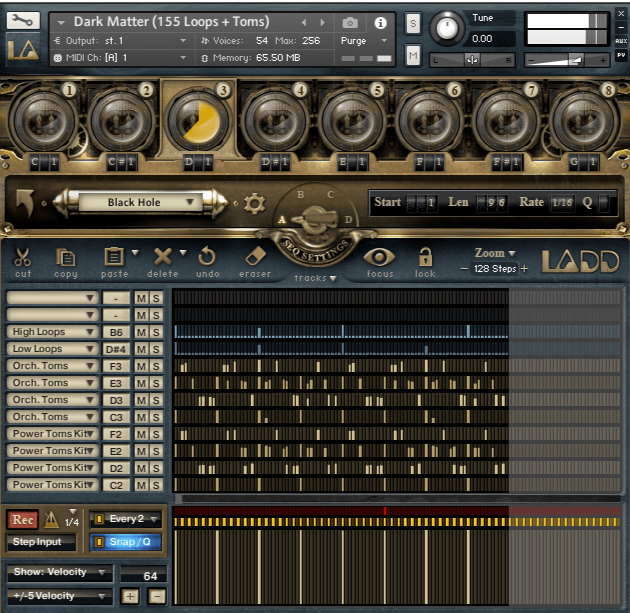Expand the Show: Velocity dropdown

pyautogui.click(x=59, y=573)
